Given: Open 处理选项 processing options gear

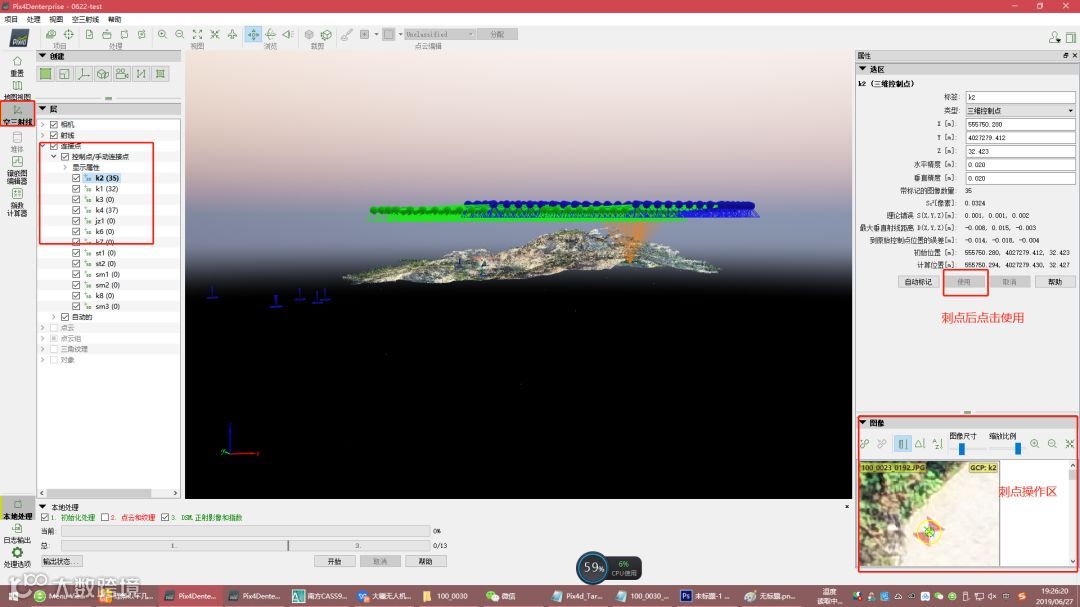Looking at the screenshot, I should tap(17, 557).
